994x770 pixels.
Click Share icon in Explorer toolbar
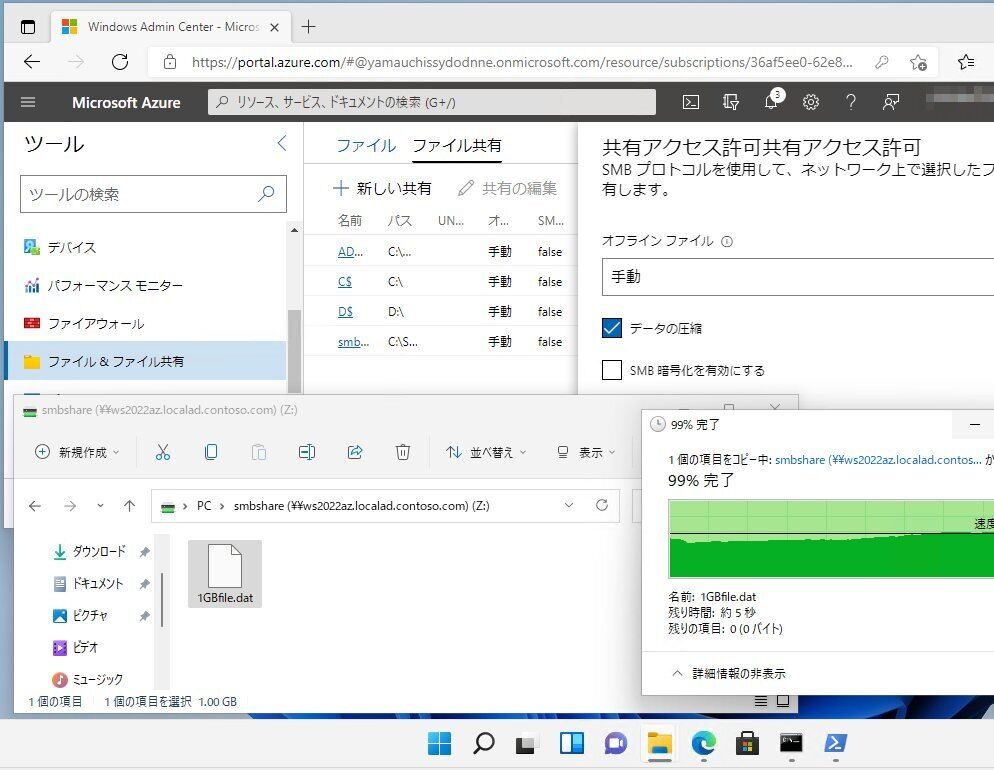pos(355,452)
